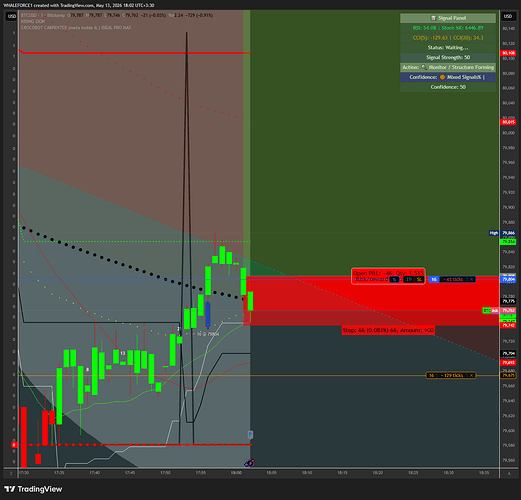521x500 pixels.
Task: Click the blue candle near 17:56
Action: pyautogui.click(x=208, y=314)
